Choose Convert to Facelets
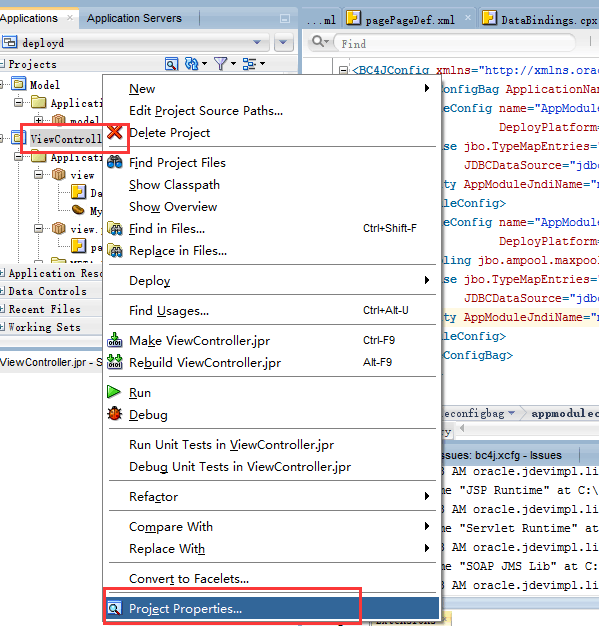Viewport: 599px width, 626px height. coord(272,578)
